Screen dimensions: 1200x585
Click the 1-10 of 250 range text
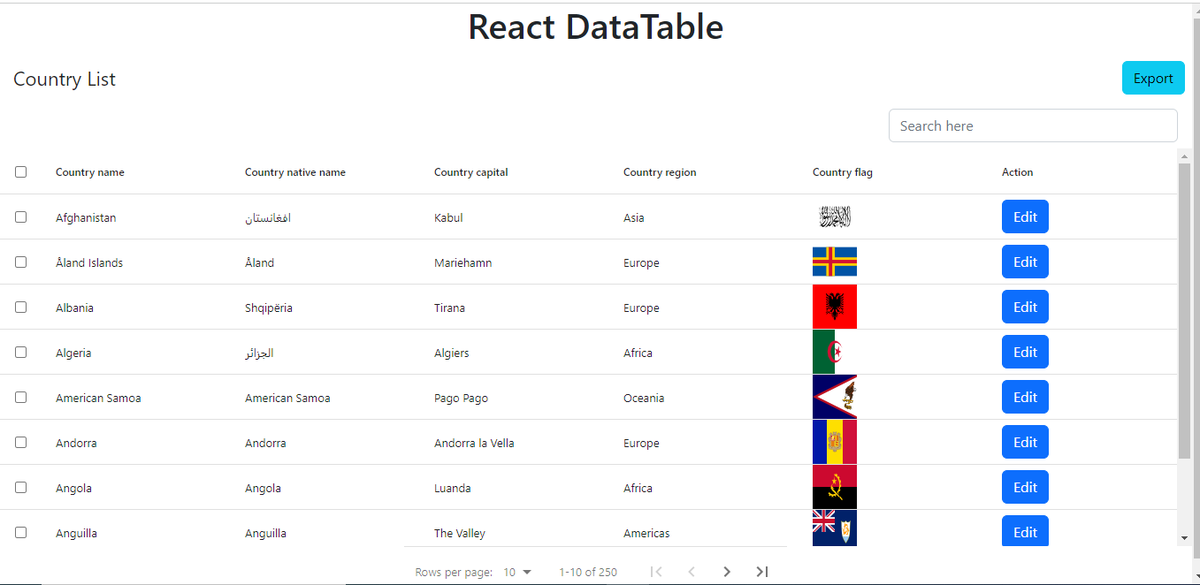click(588, 572)
